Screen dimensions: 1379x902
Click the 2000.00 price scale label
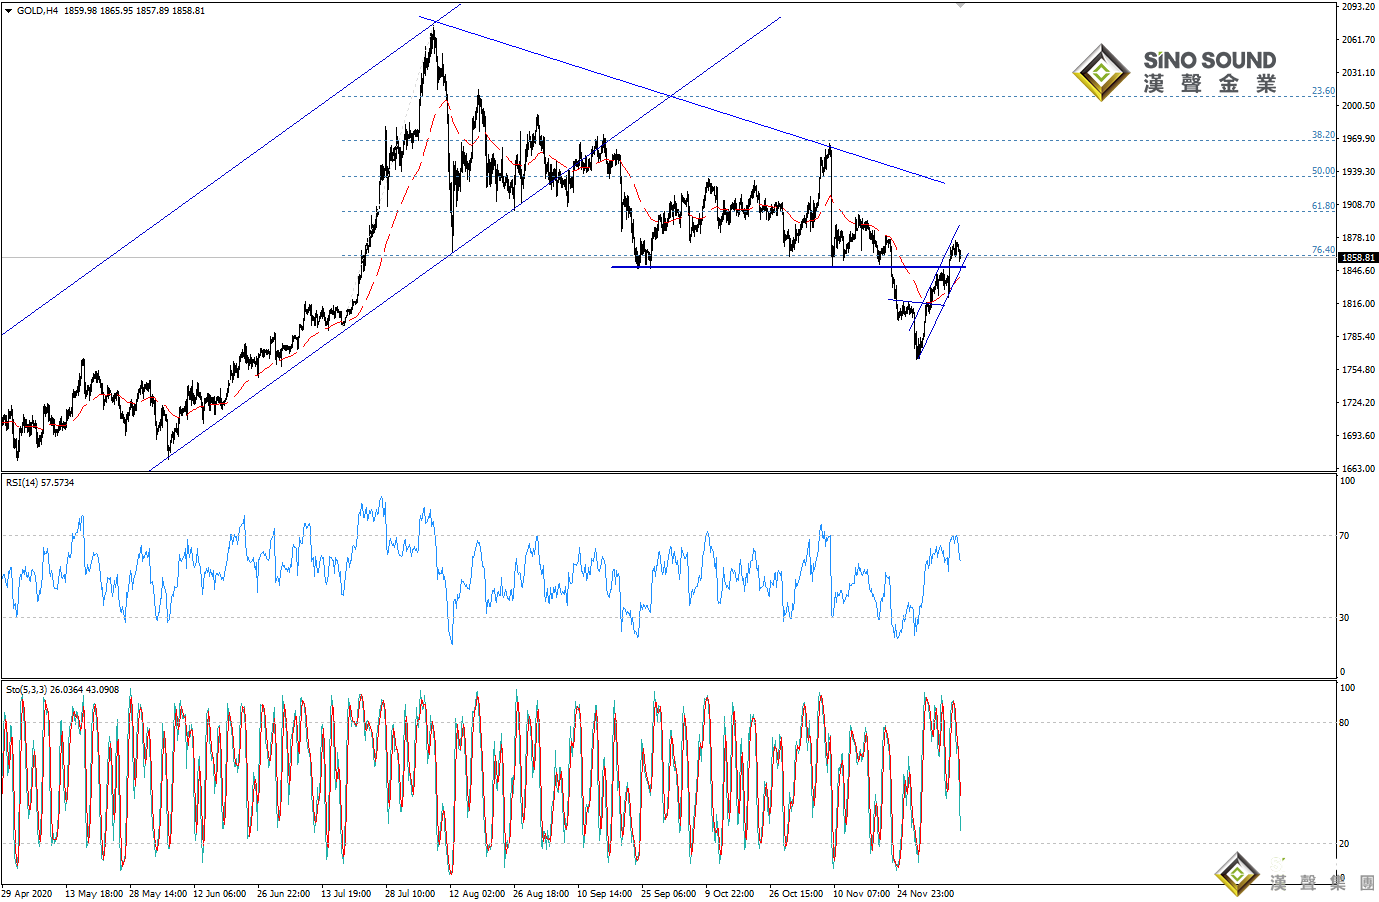tap(1358, 106)
